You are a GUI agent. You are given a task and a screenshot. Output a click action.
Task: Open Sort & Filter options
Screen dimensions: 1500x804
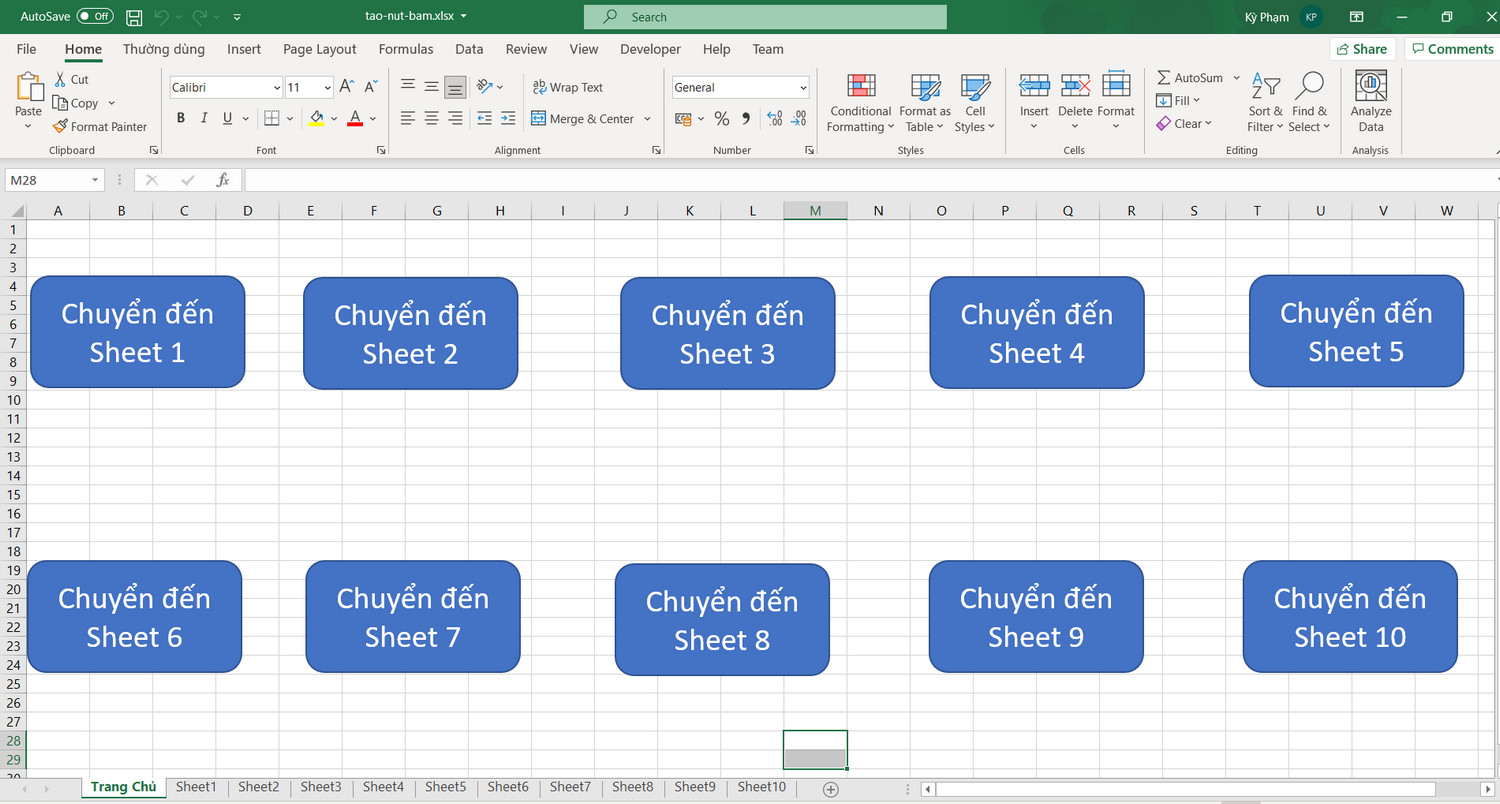coord(1264,102)
